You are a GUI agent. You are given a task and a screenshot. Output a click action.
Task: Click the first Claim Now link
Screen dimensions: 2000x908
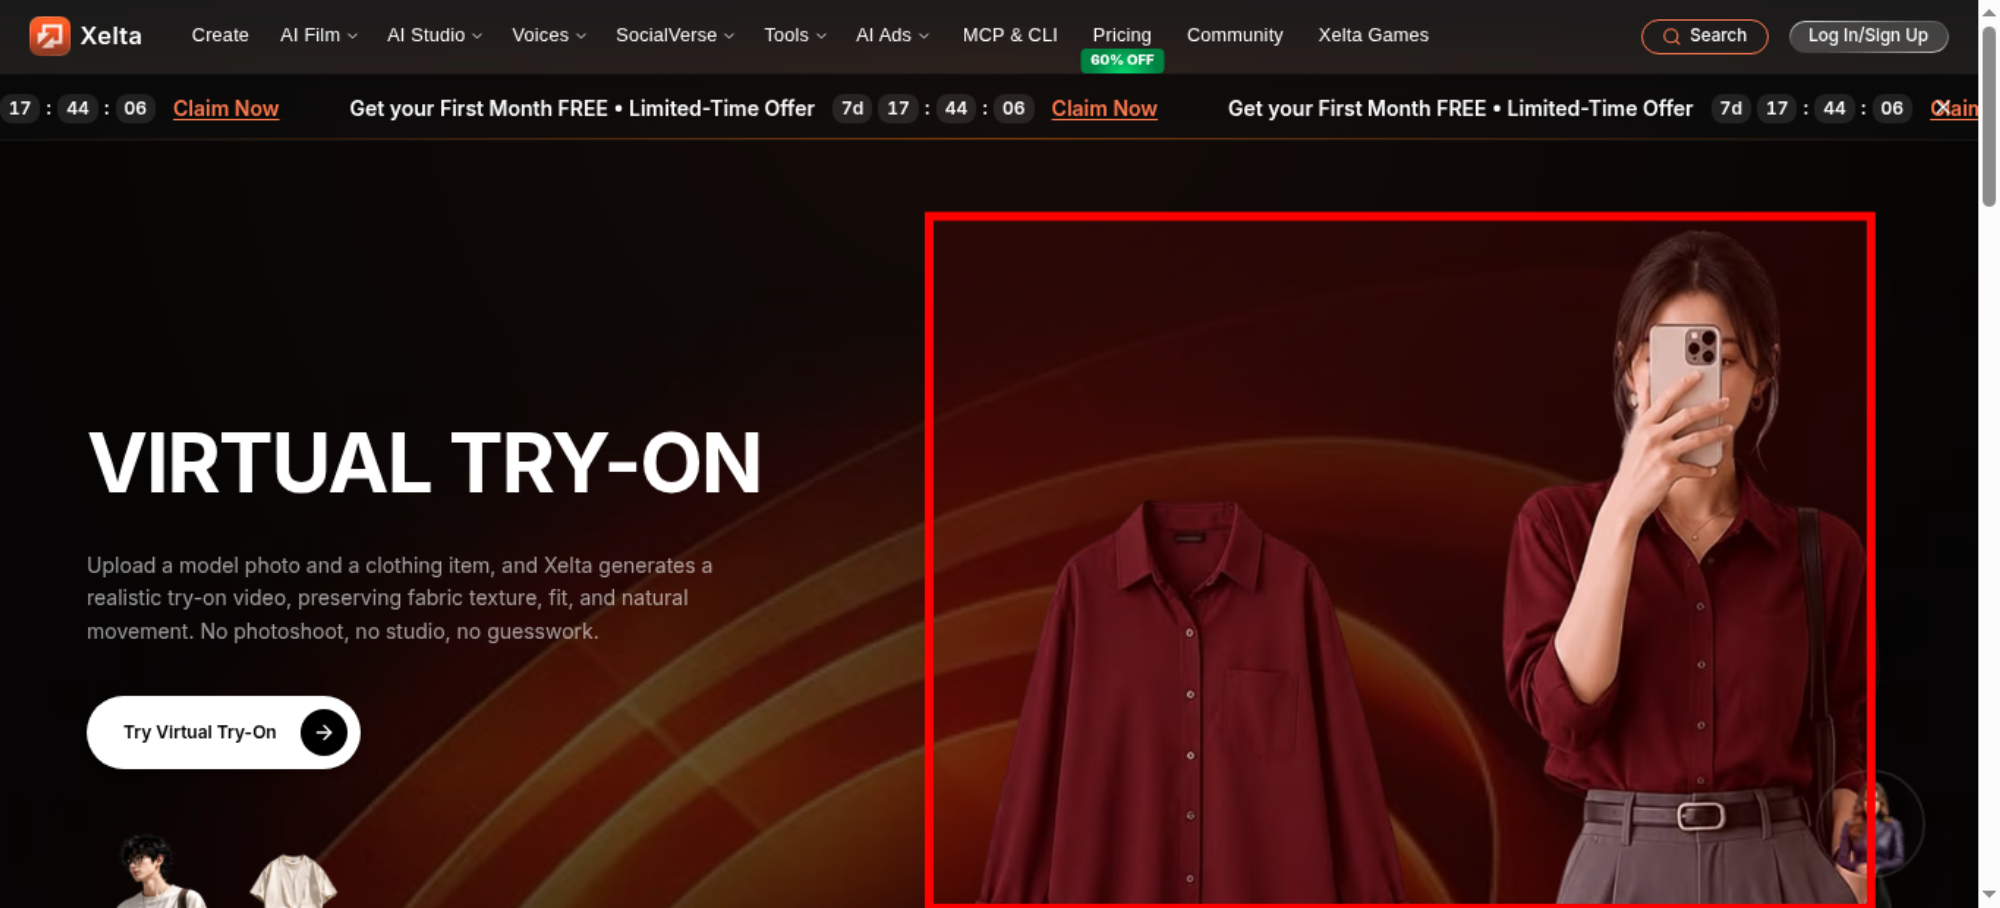click(x=226, y=108)
